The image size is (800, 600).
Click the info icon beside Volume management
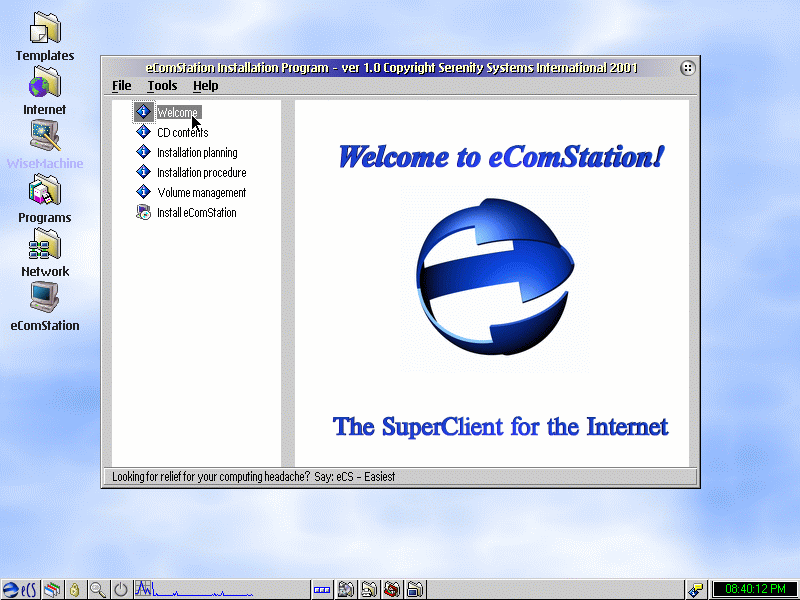[143, 192]
